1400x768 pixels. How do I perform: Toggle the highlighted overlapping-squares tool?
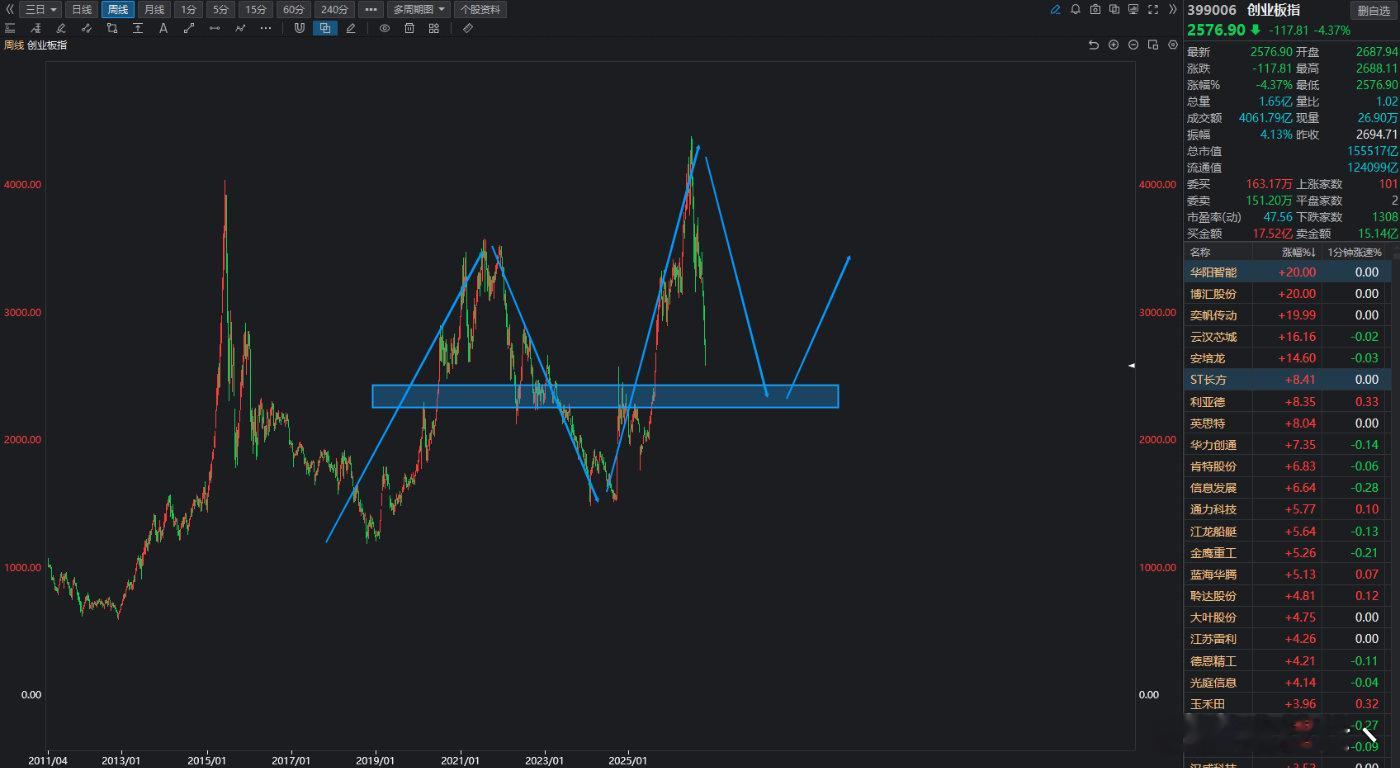point(325,28)
